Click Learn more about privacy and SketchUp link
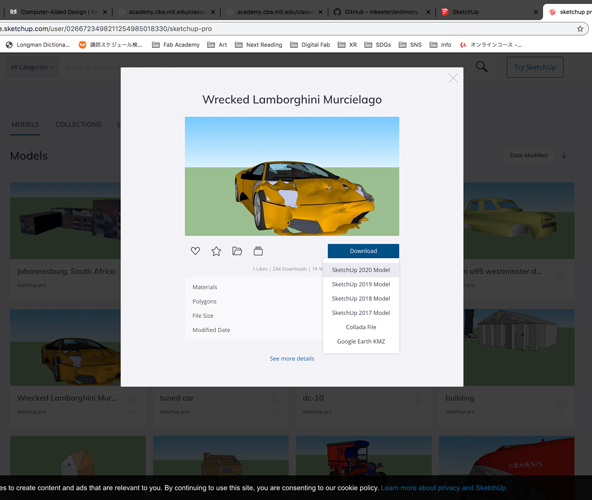Image resolution: width=592 pixels, height=500 pixels. pyautogui.click(x=444, y=488)
